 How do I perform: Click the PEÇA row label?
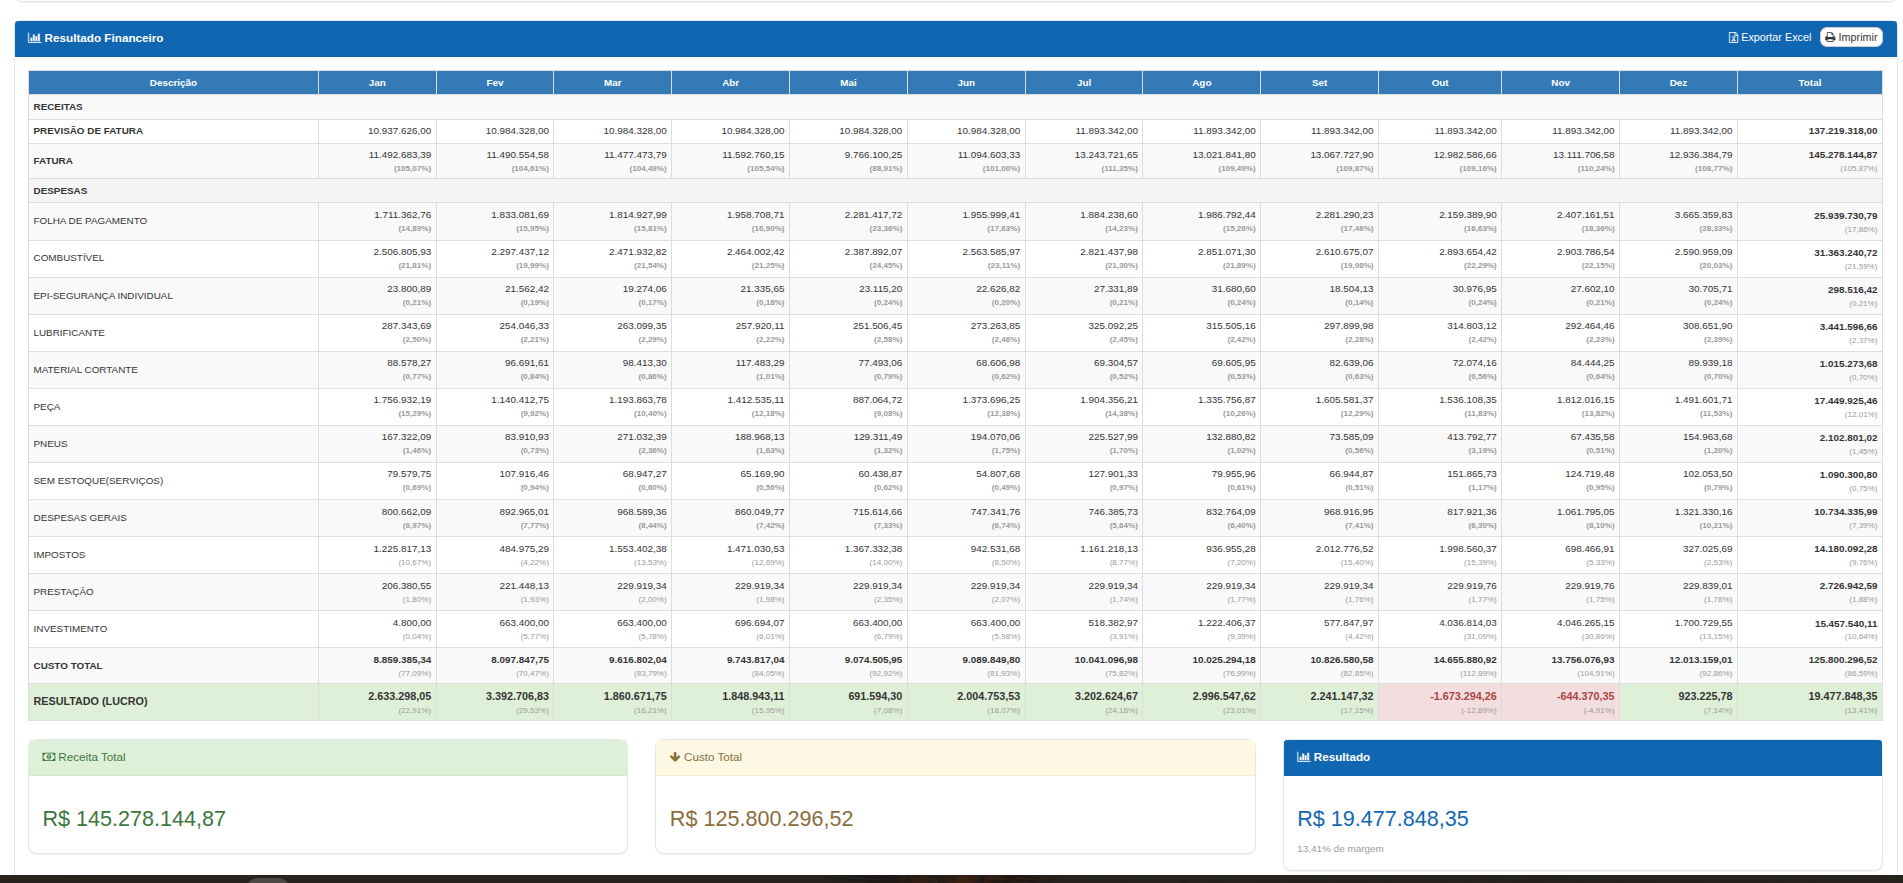click(x=47, y=407)
